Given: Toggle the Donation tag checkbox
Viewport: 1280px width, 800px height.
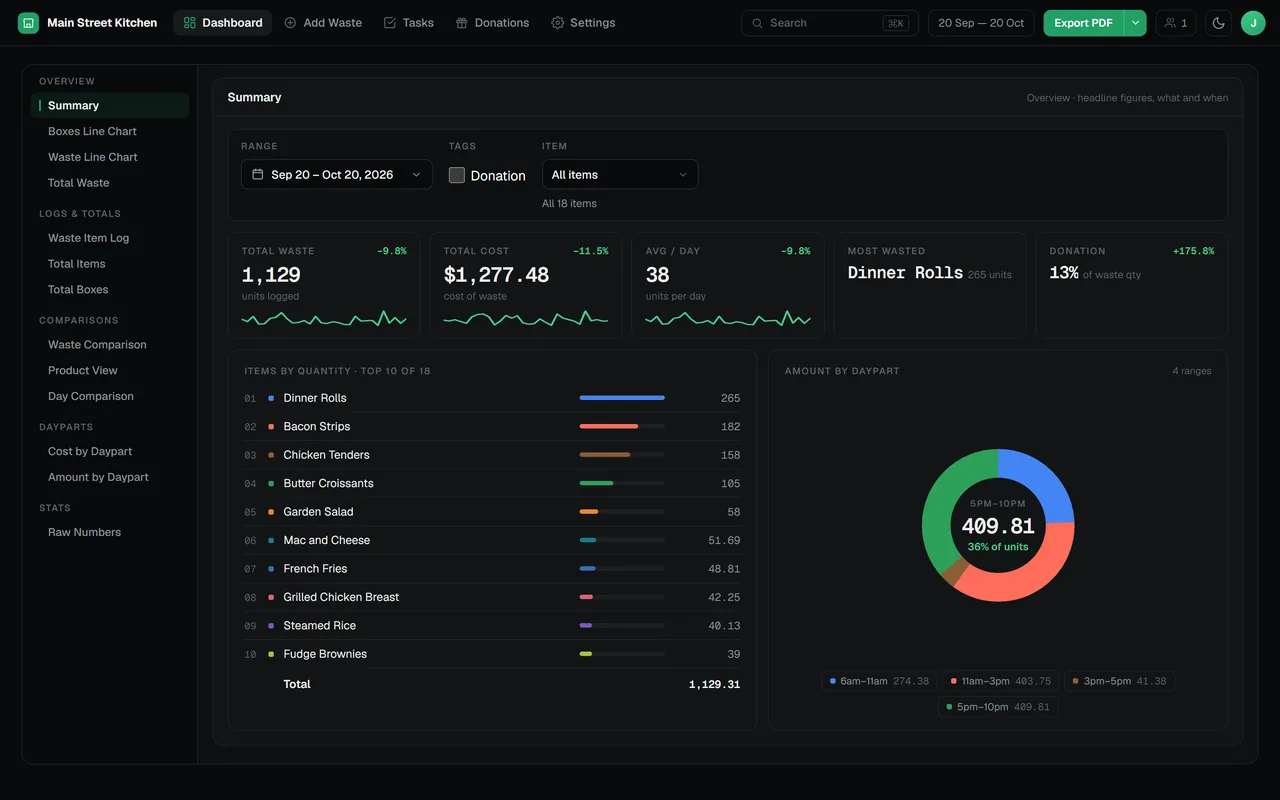Looking at the screenshot, I should (457, 175).
